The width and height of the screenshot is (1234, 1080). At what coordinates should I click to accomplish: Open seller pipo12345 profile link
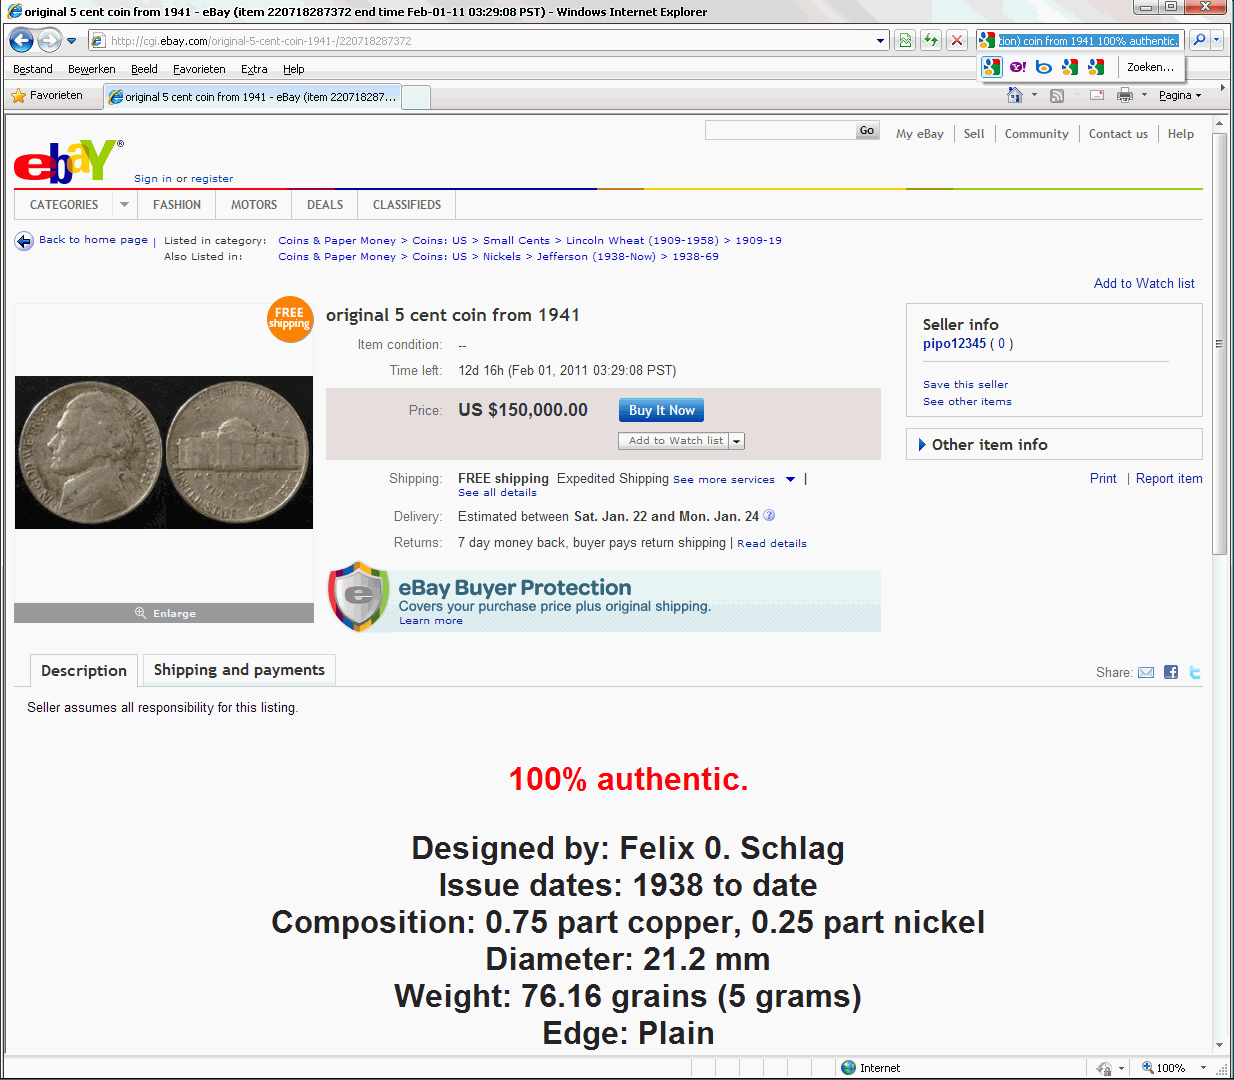tap(954, 343)
